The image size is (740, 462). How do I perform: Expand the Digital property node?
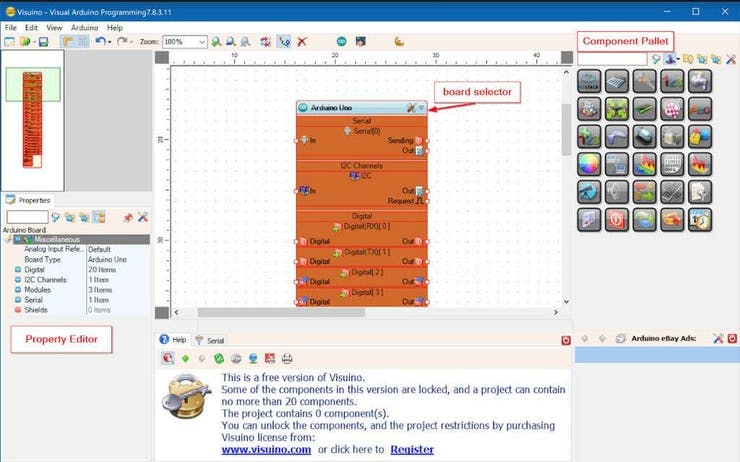tap(15, 270)
